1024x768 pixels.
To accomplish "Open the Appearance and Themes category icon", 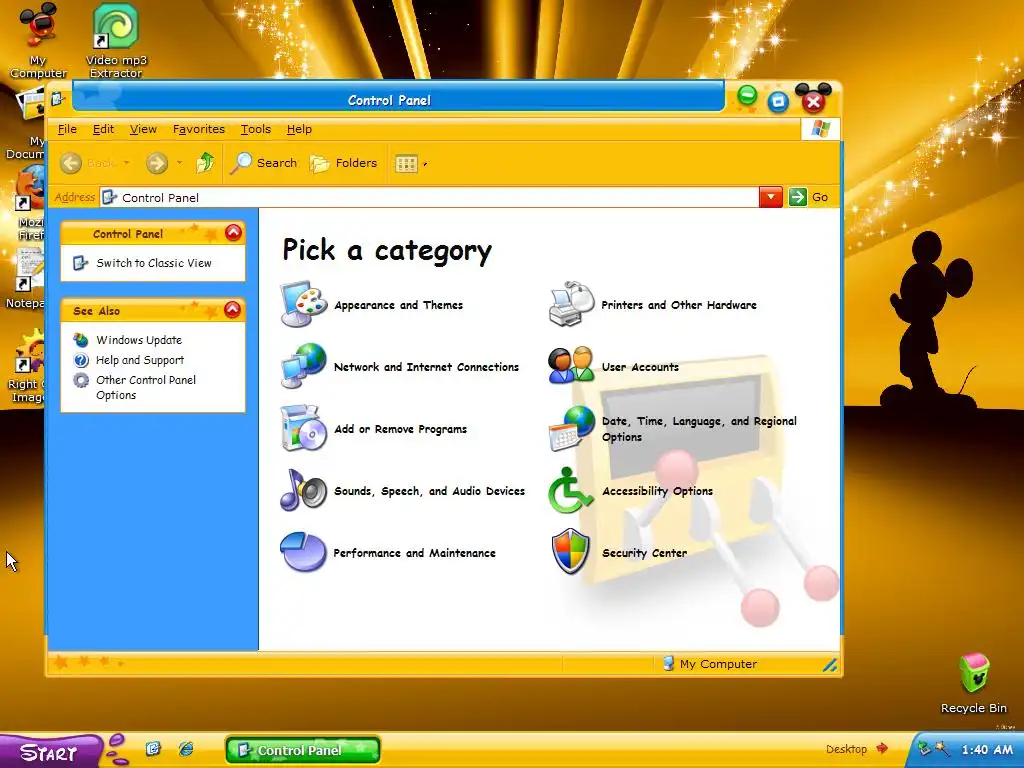I will pos(304,304).
